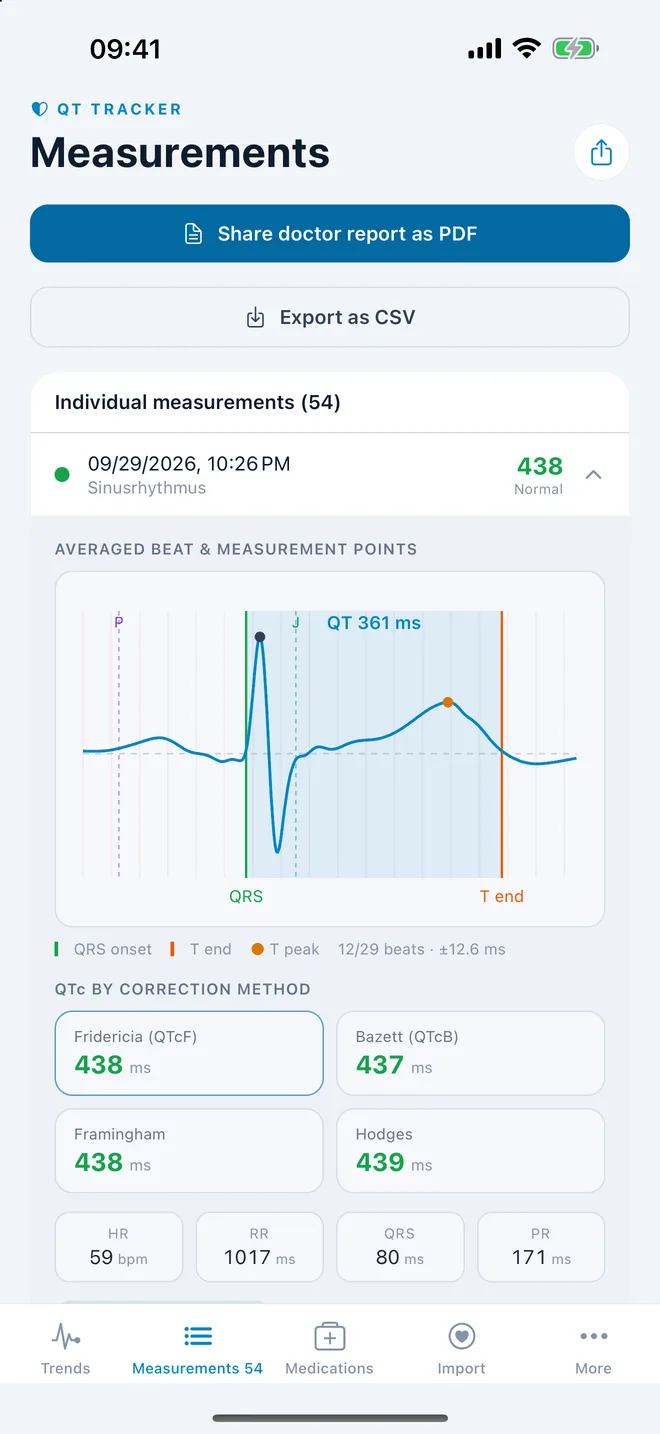Click the green status dot of measurement
This screenshot has width=660, height=1434.
[x=62, y=475]
